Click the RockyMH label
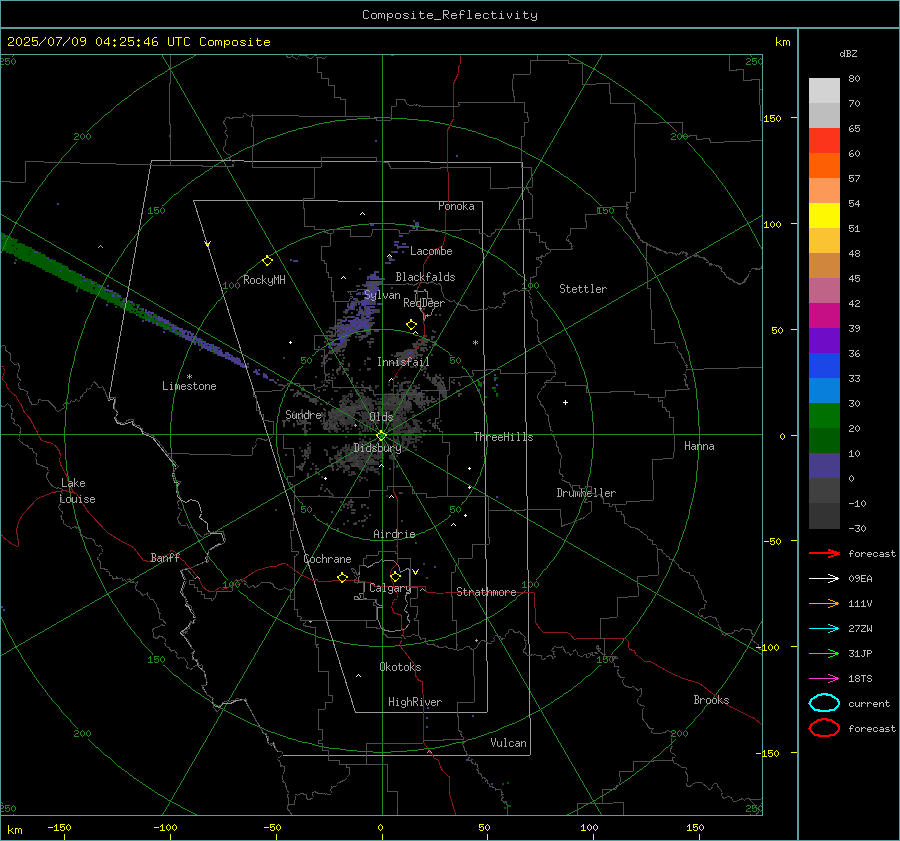The height and width of the screenshot is (841, 900). pos(264,280)
